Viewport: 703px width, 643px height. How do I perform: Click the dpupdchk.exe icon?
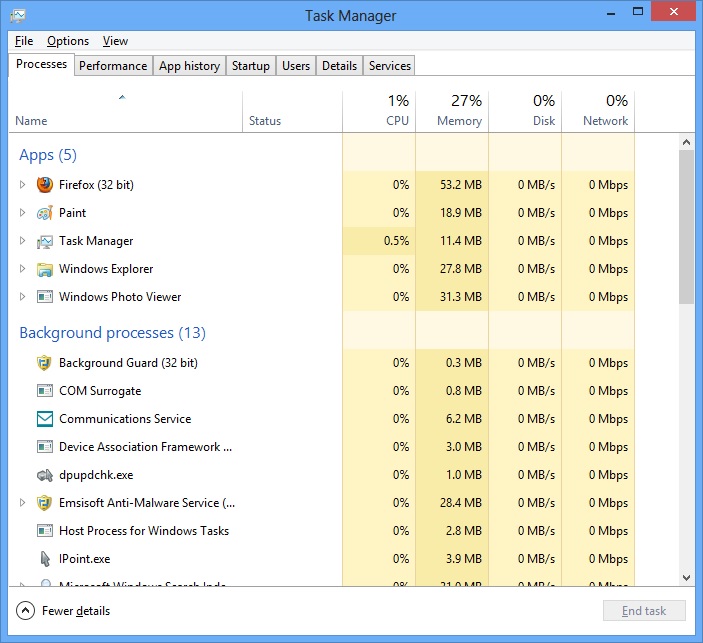pyautogui.click(x=44, y=475)
